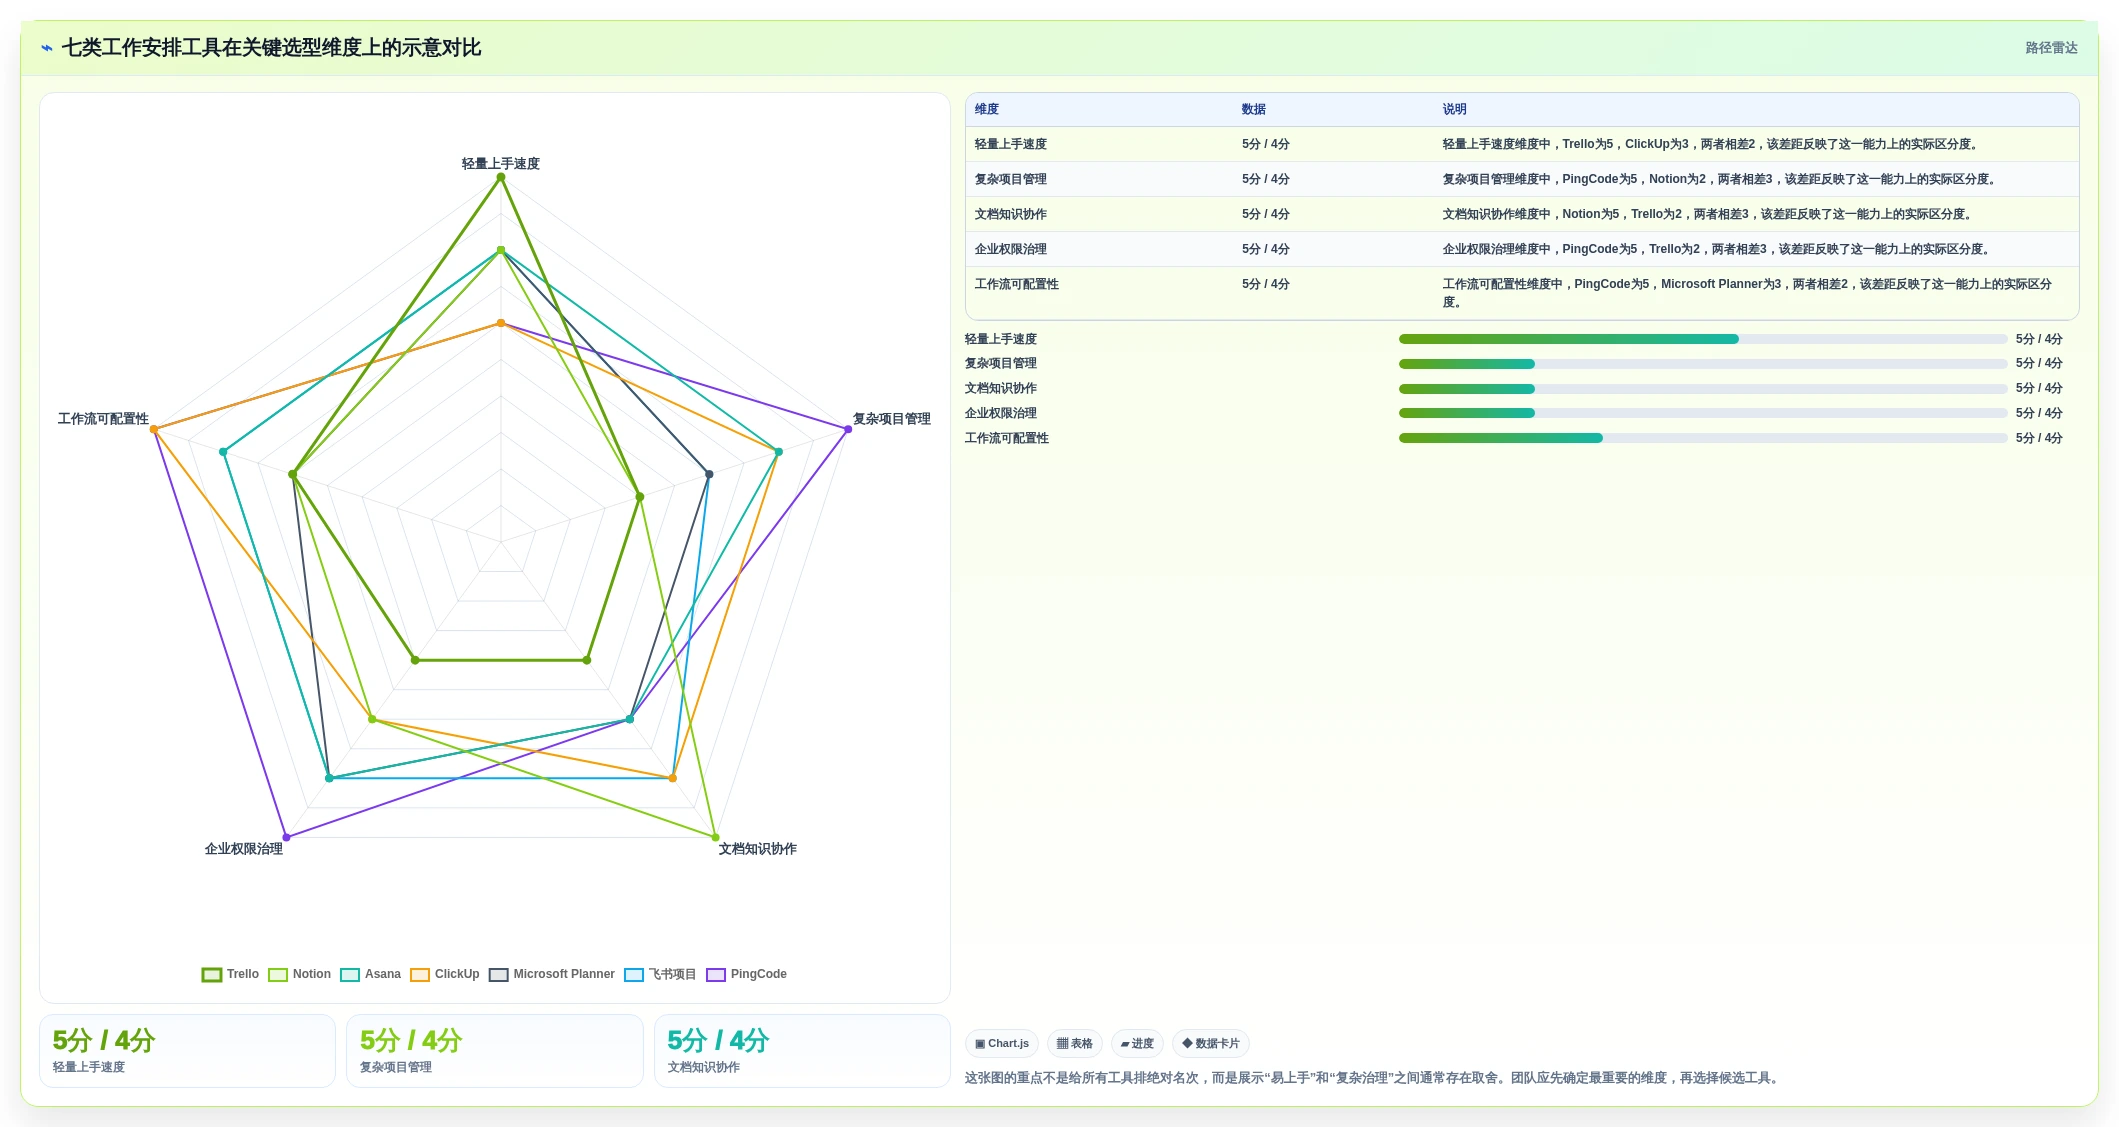2119x1127 pixels.
Task: Click the 表格 tag
Action: (1075, 1044)
